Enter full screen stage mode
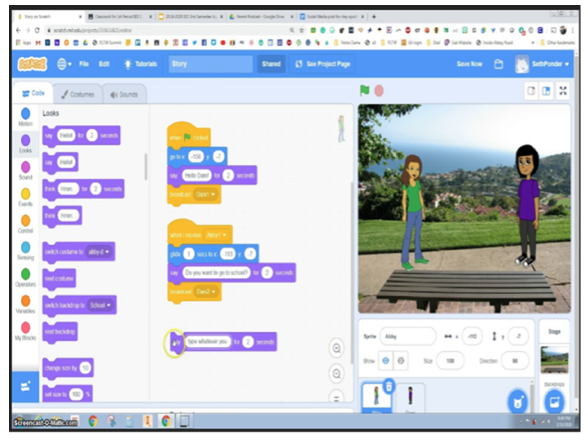Image resolution: width=588 pixels, height=444 pixels. coord(563,91)
